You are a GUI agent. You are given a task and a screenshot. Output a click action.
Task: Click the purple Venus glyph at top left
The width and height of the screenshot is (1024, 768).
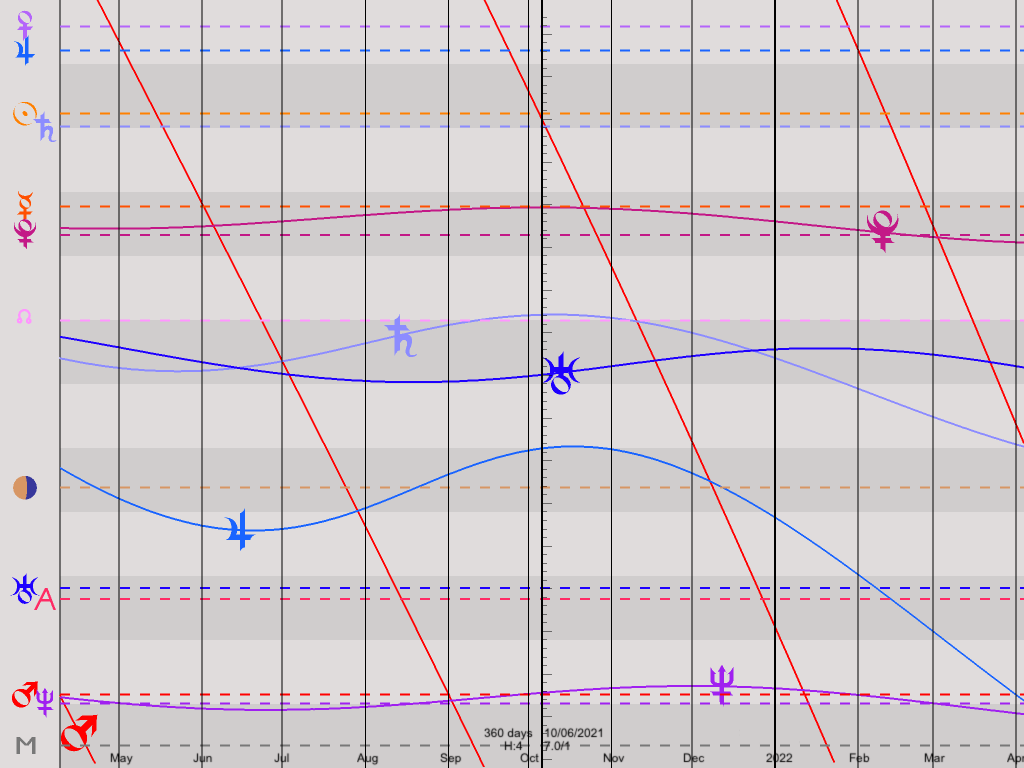(25, 19)
